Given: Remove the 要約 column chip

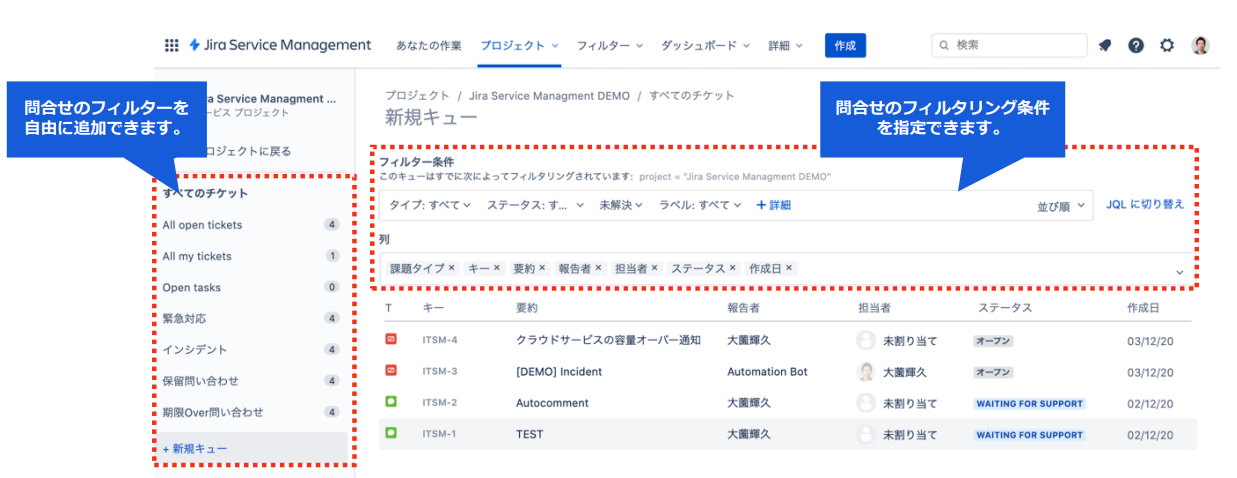Looking at the screenshot, I should 543,268.
